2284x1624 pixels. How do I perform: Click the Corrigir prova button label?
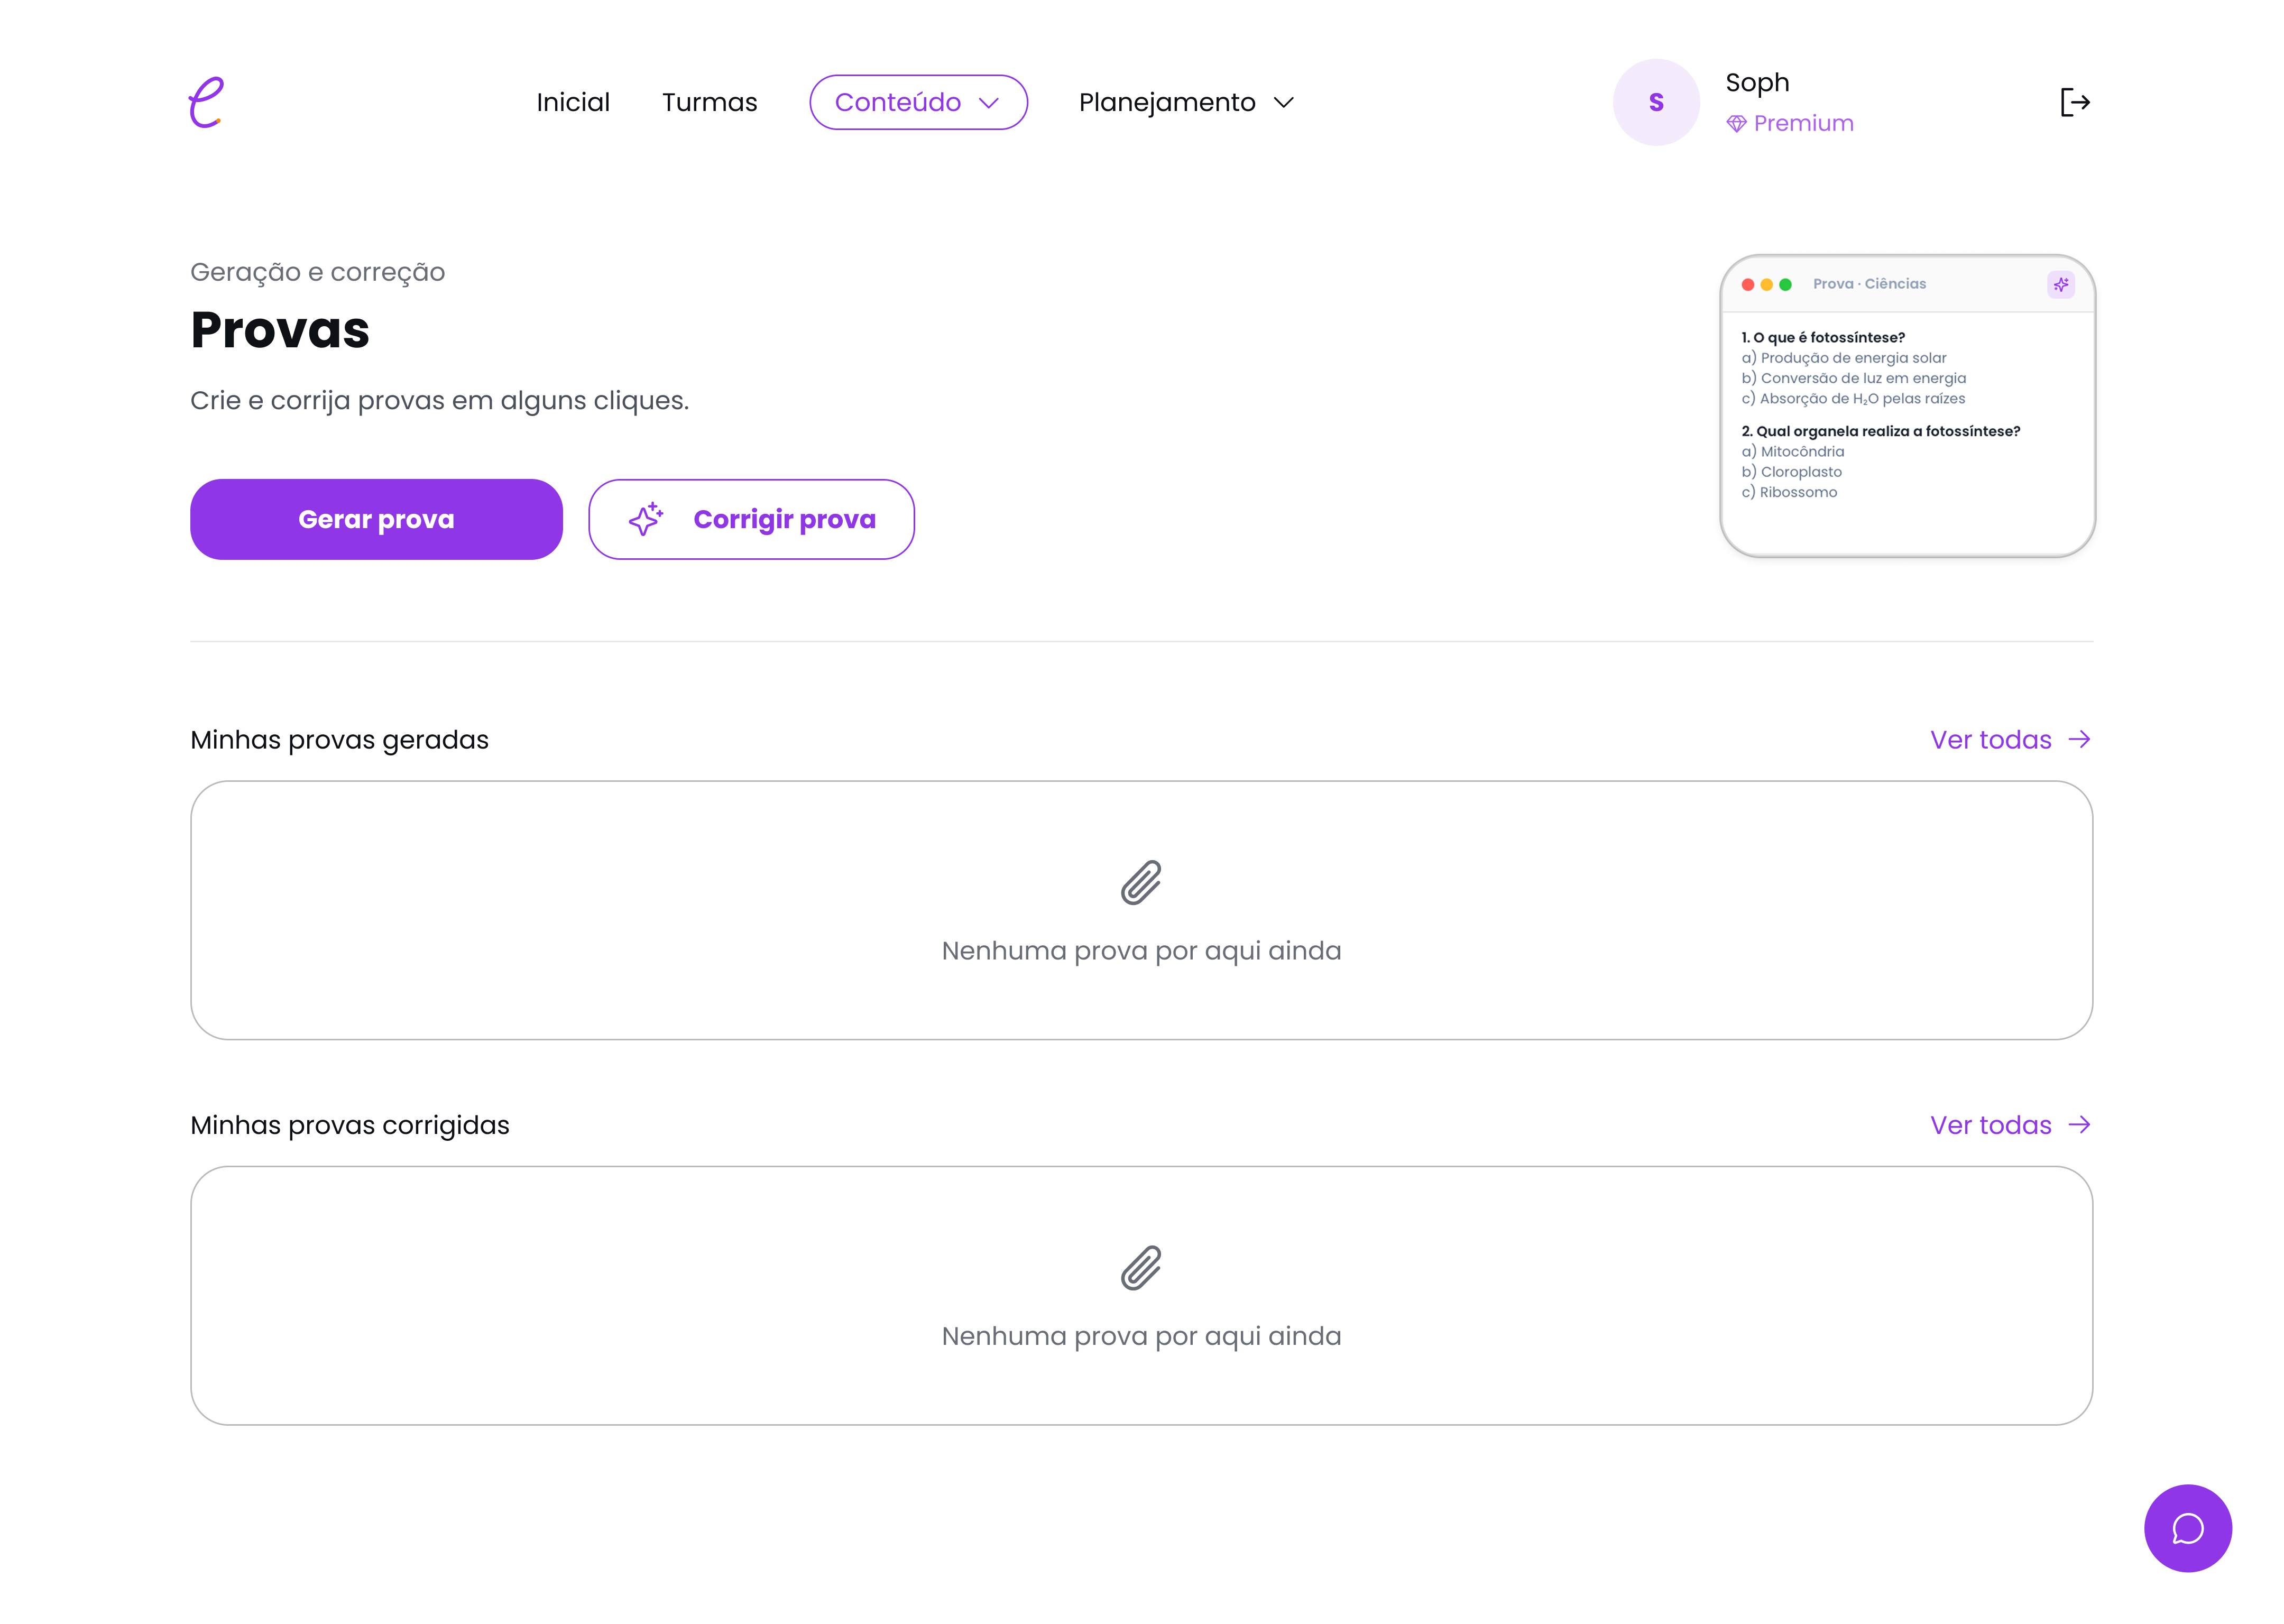(784, 519)
